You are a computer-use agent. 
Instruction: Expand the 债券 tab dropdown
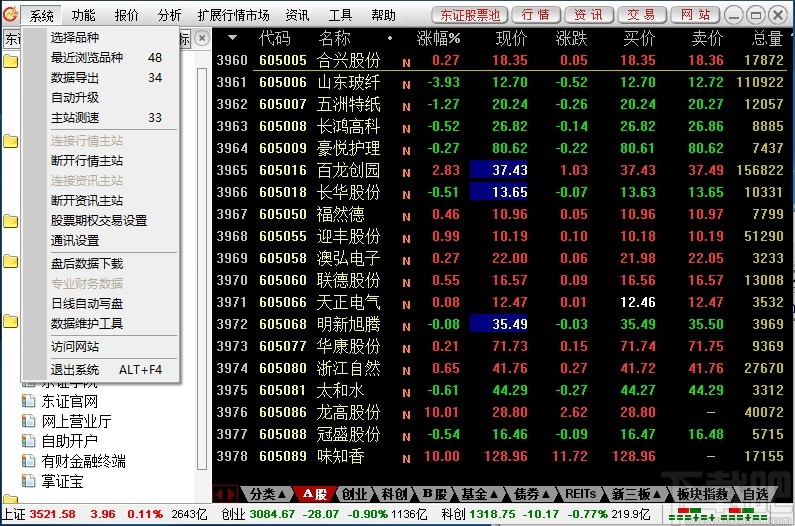(546, 494)
